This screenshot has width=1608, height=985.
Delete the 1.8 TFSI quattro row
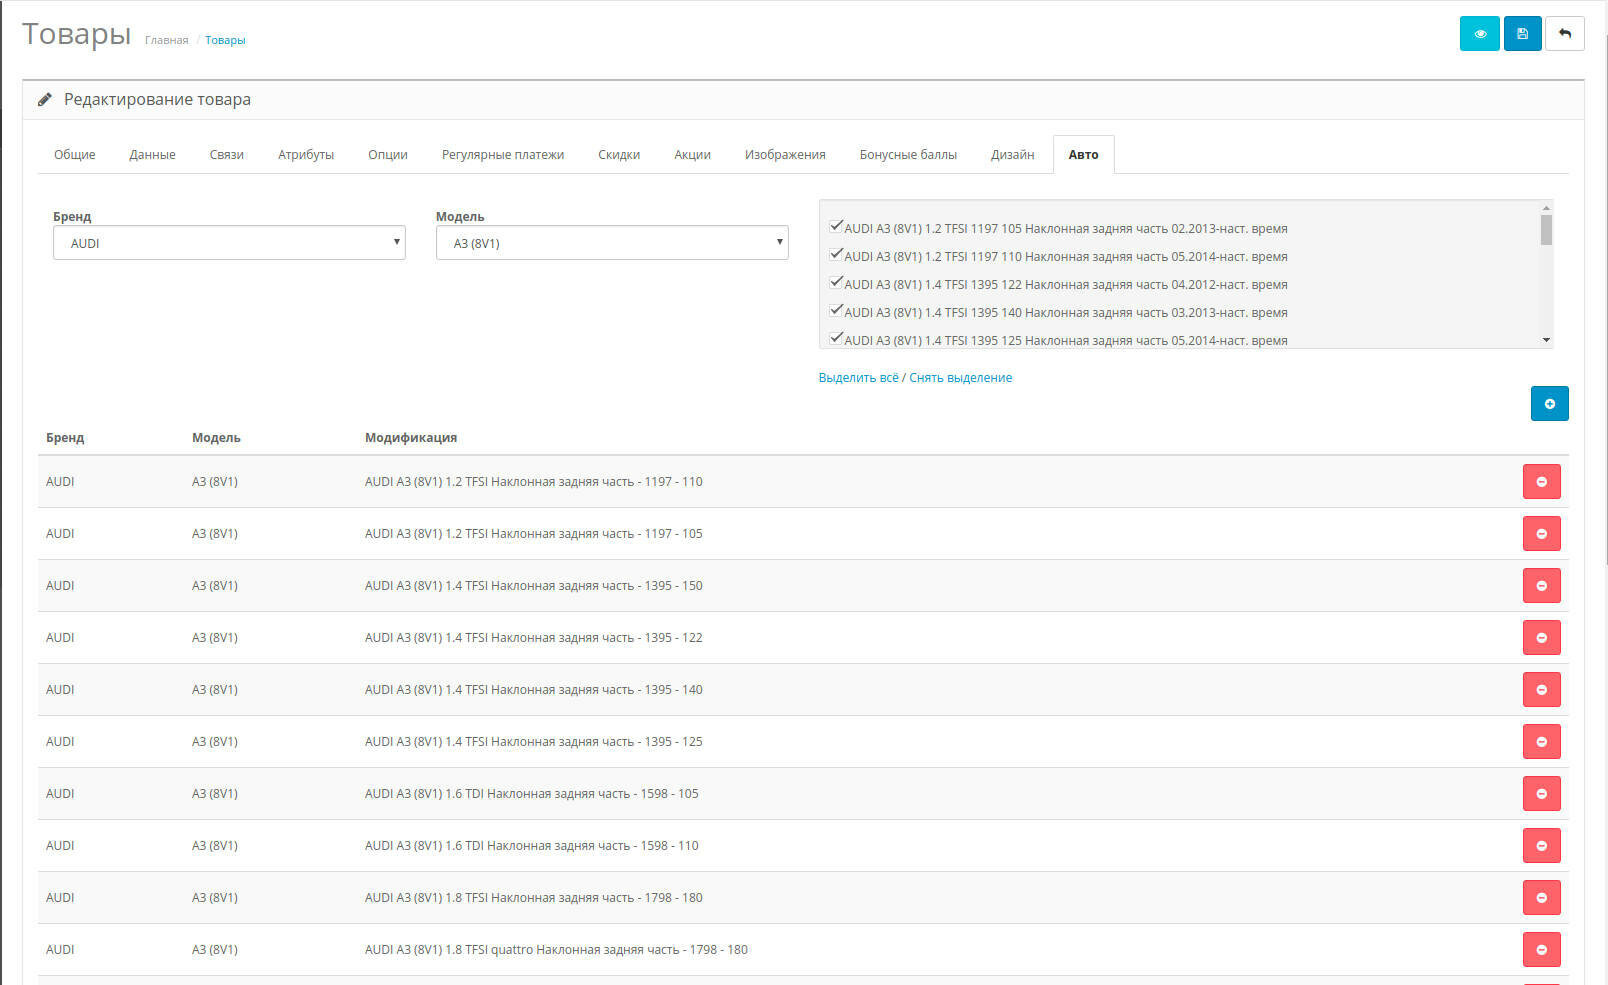point(1541,950)
